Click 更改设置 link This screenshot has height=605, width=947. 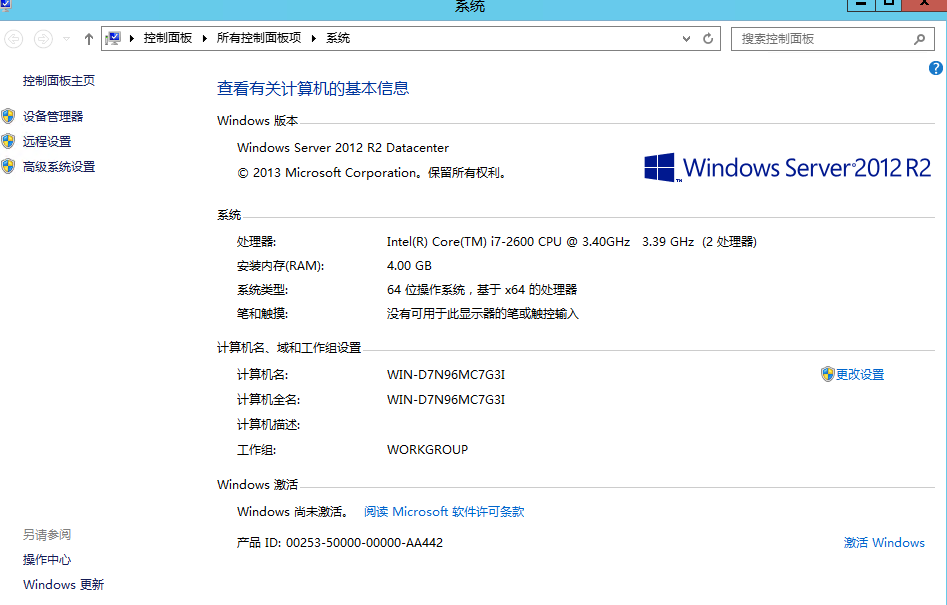(860, 374)
